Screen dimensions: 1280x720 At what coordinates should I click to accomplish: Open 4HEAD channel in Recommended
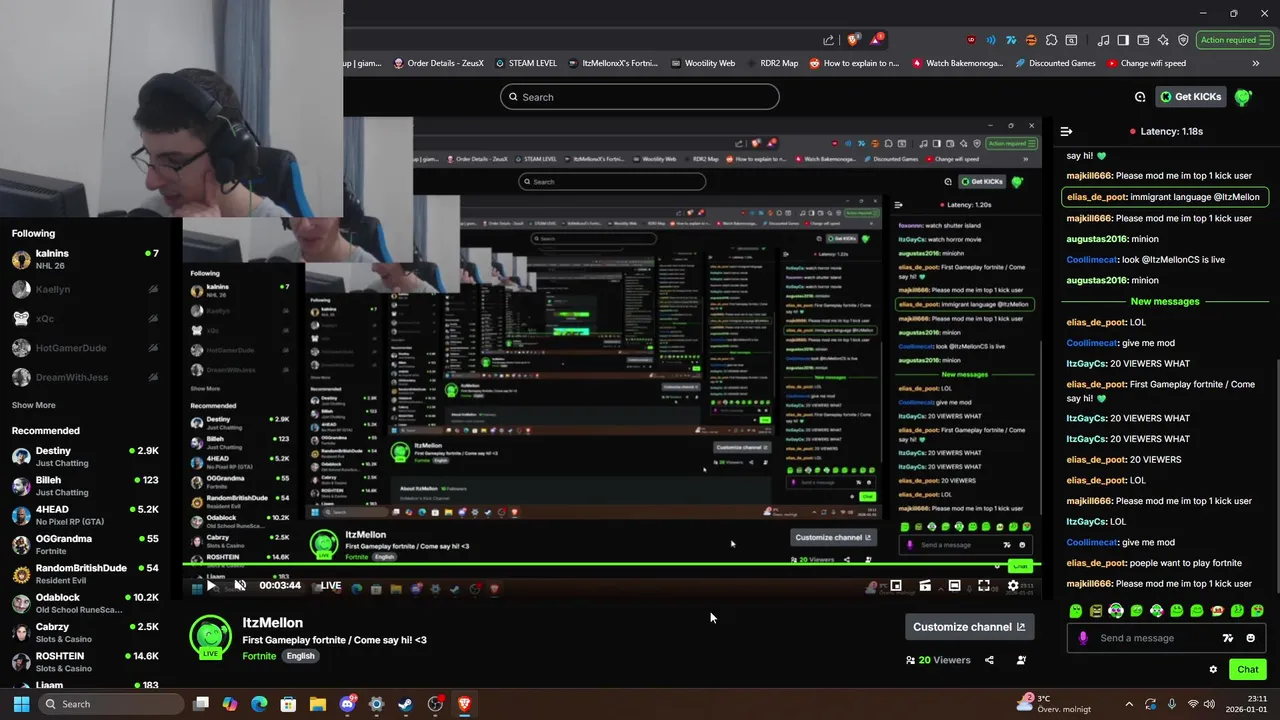(85, 515)
